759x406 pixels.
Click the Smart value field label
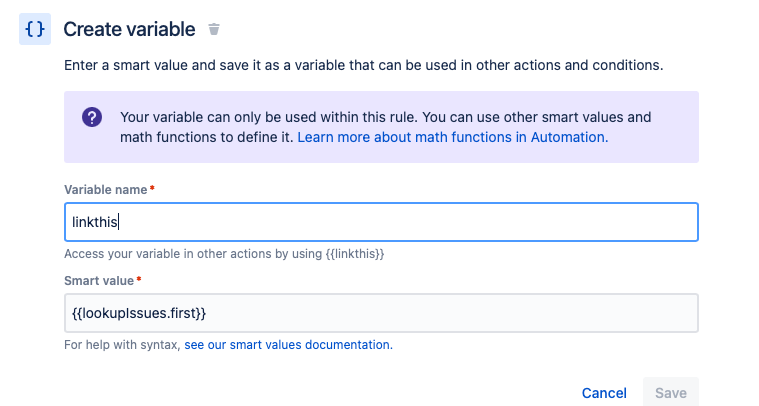(x=99, y=280)
